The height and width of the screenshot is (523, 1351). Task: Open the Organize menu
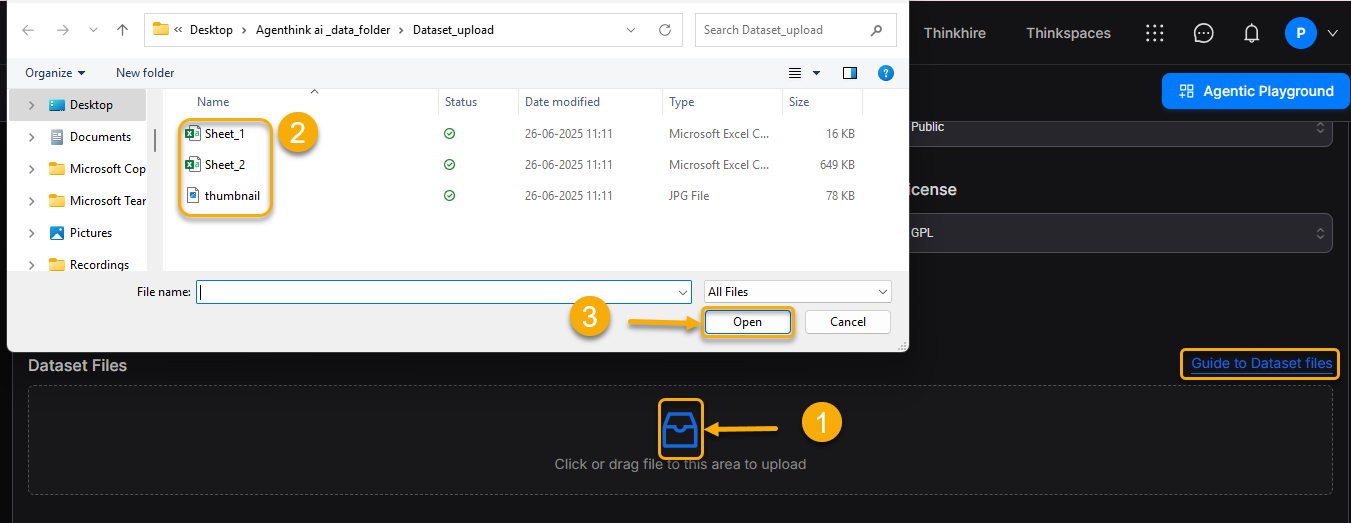pyautogui.click(x=55, y=73)
